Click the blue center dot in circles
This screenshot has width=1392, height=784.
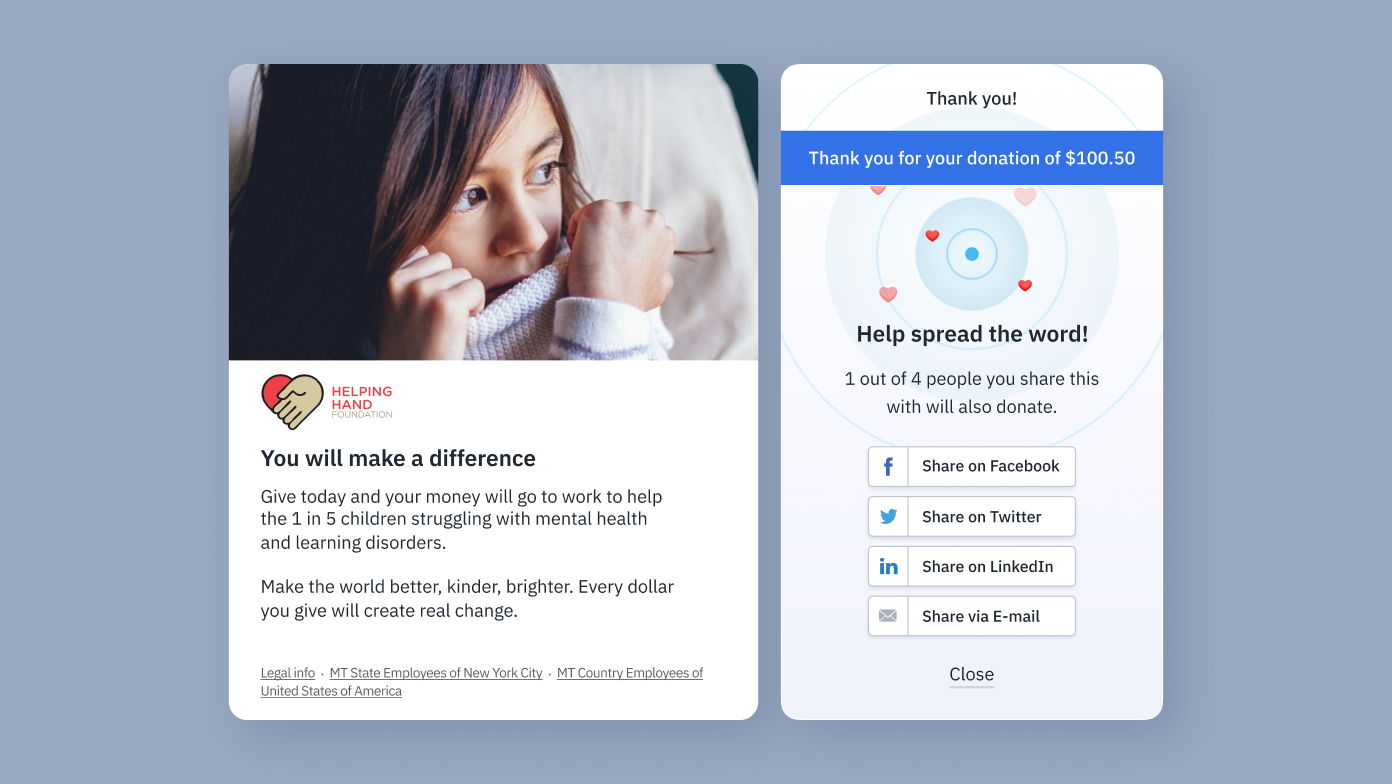(972, 254)
